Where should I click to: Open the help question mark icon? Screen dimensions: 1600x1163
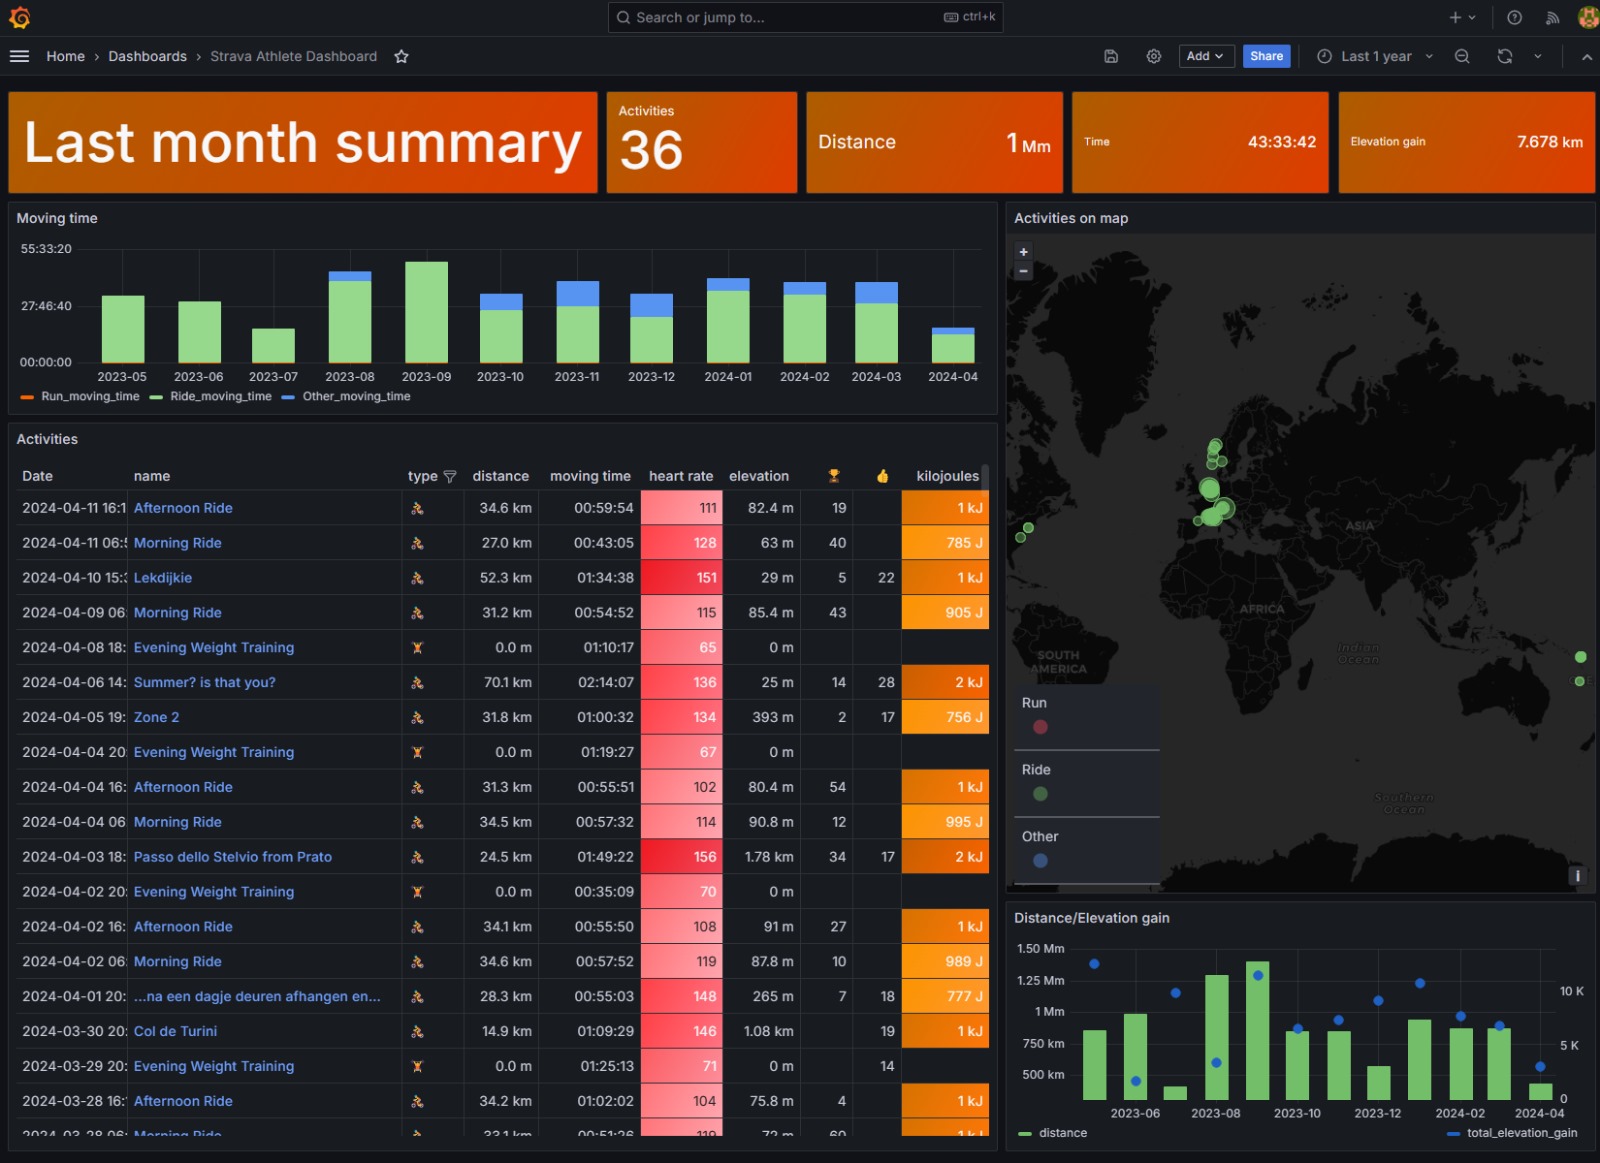click(1514, 17)
